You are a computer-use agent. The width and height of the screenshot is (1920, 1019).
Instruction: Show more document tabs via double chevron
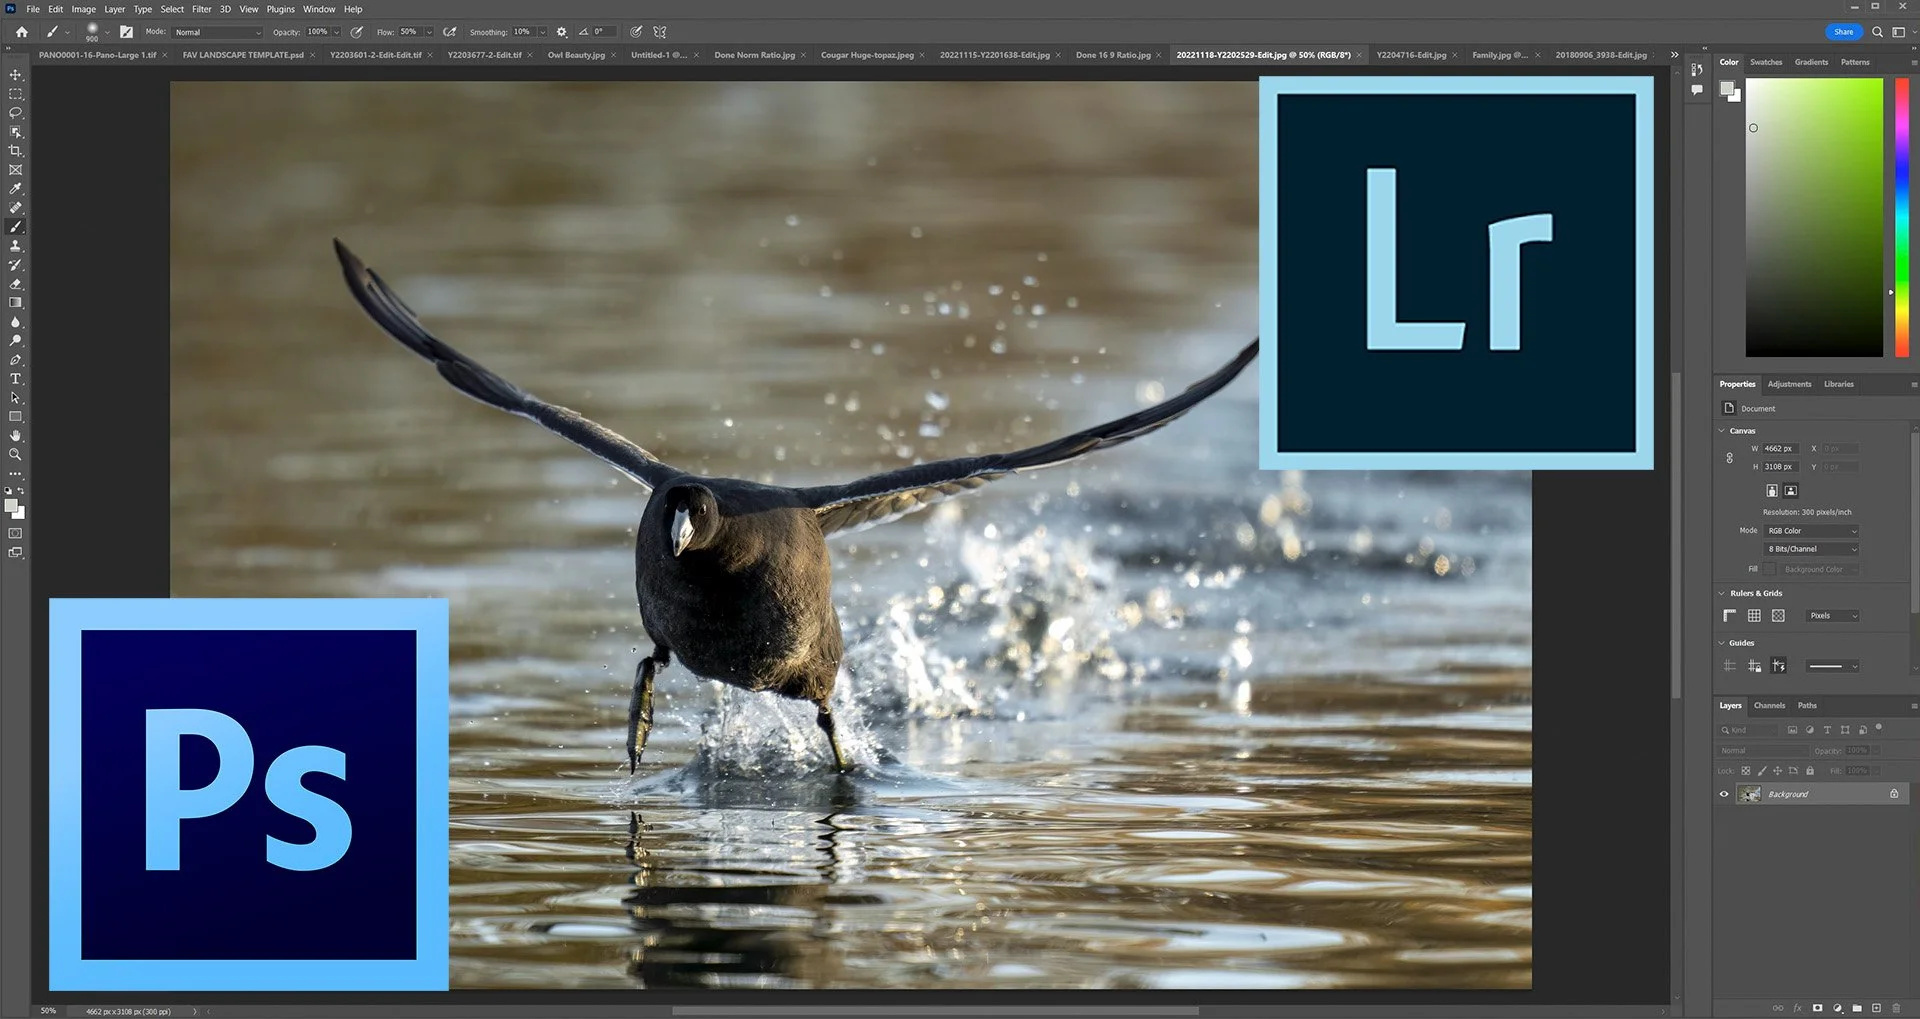[x=1675, y=55]
